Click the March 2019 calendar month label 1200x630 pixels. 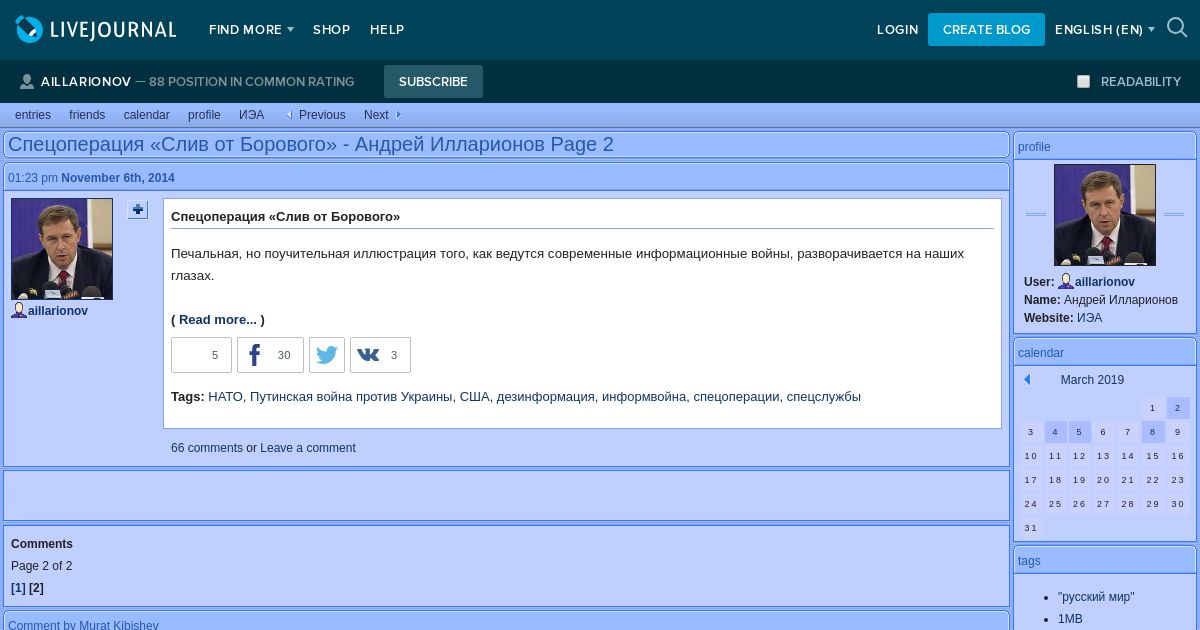tap(1092, 380)
